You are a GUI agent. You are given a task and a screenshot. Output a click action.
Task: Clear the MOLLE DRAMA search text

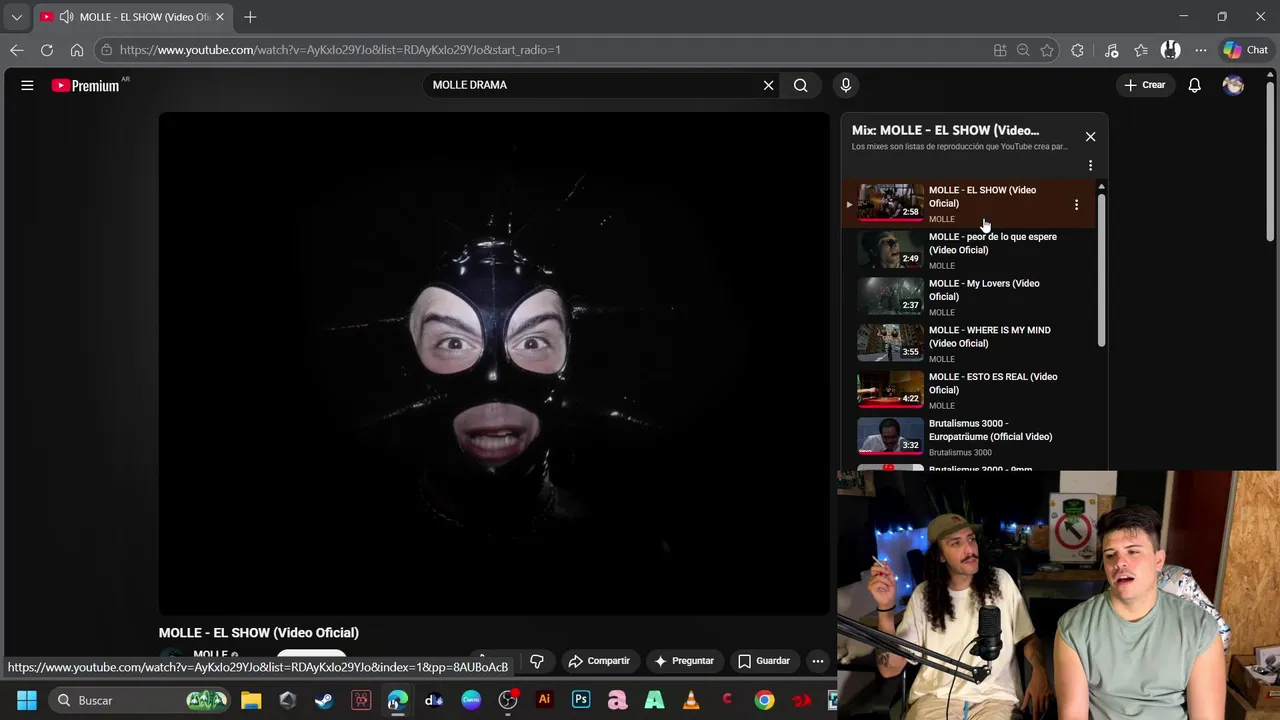[768, 85]
